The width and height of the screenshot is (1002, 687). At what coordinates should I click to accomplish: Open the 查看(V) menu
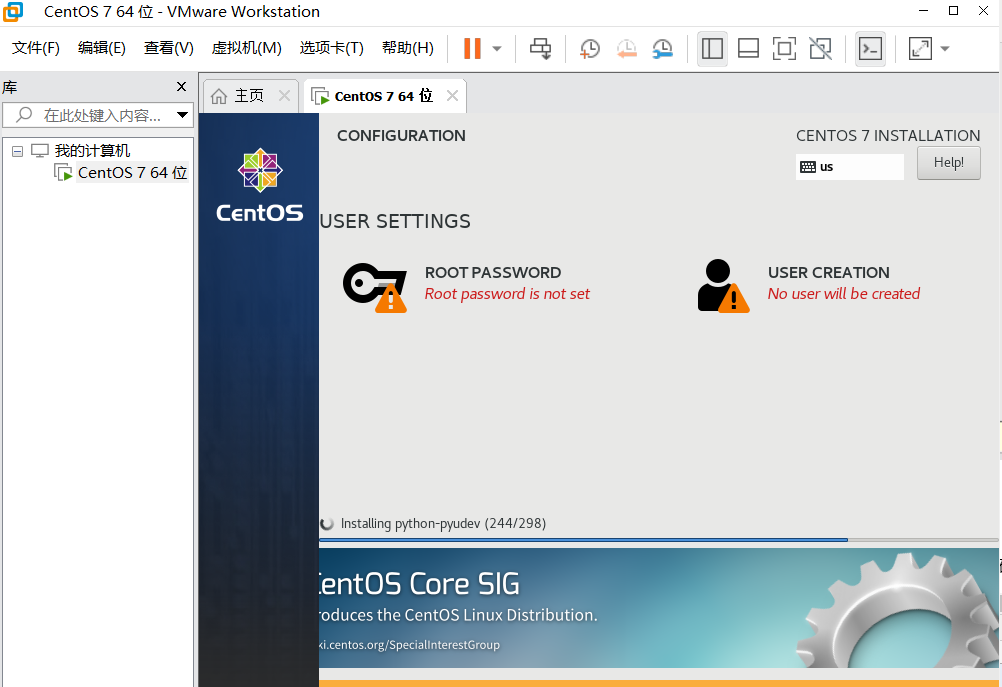pos(169,48)
